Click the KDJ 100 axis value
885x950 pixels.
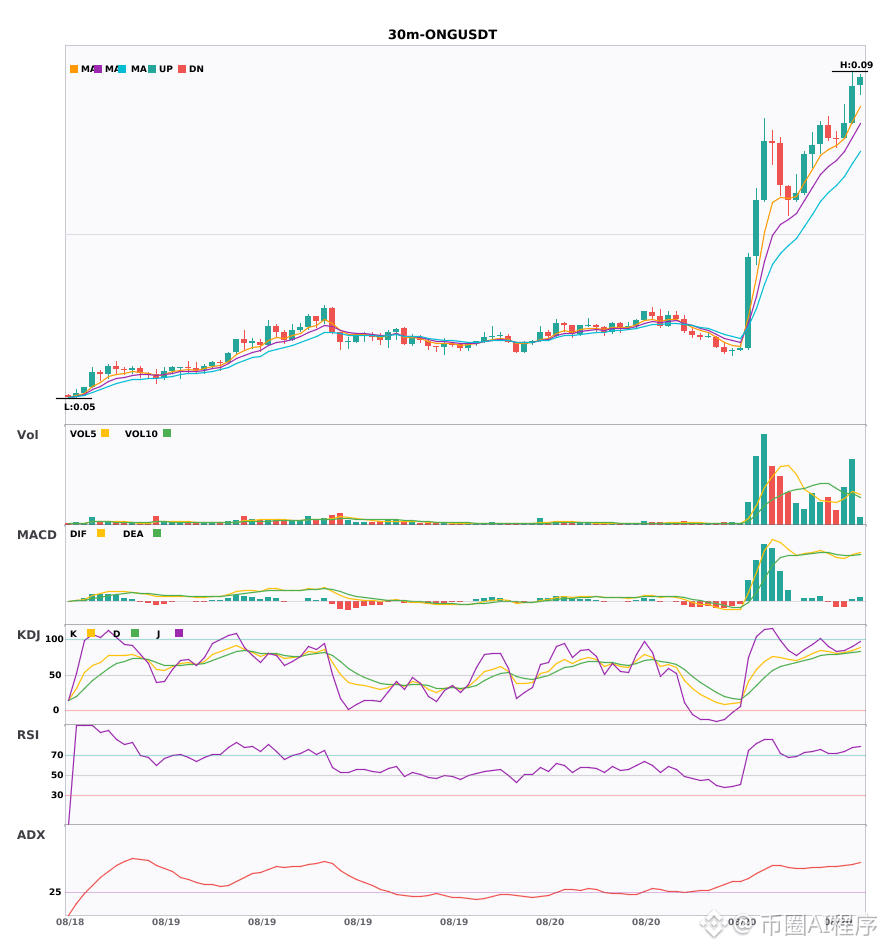pyautogui.click(x=54, y=639)
